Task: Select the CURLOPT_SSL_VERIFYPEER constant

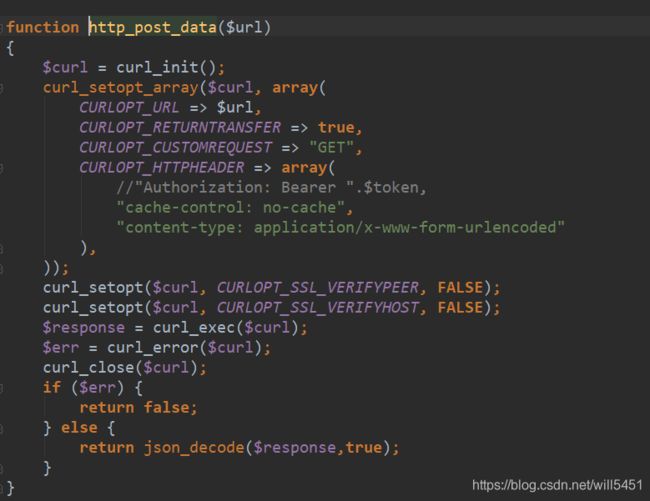Action: (x=318, y=287)
